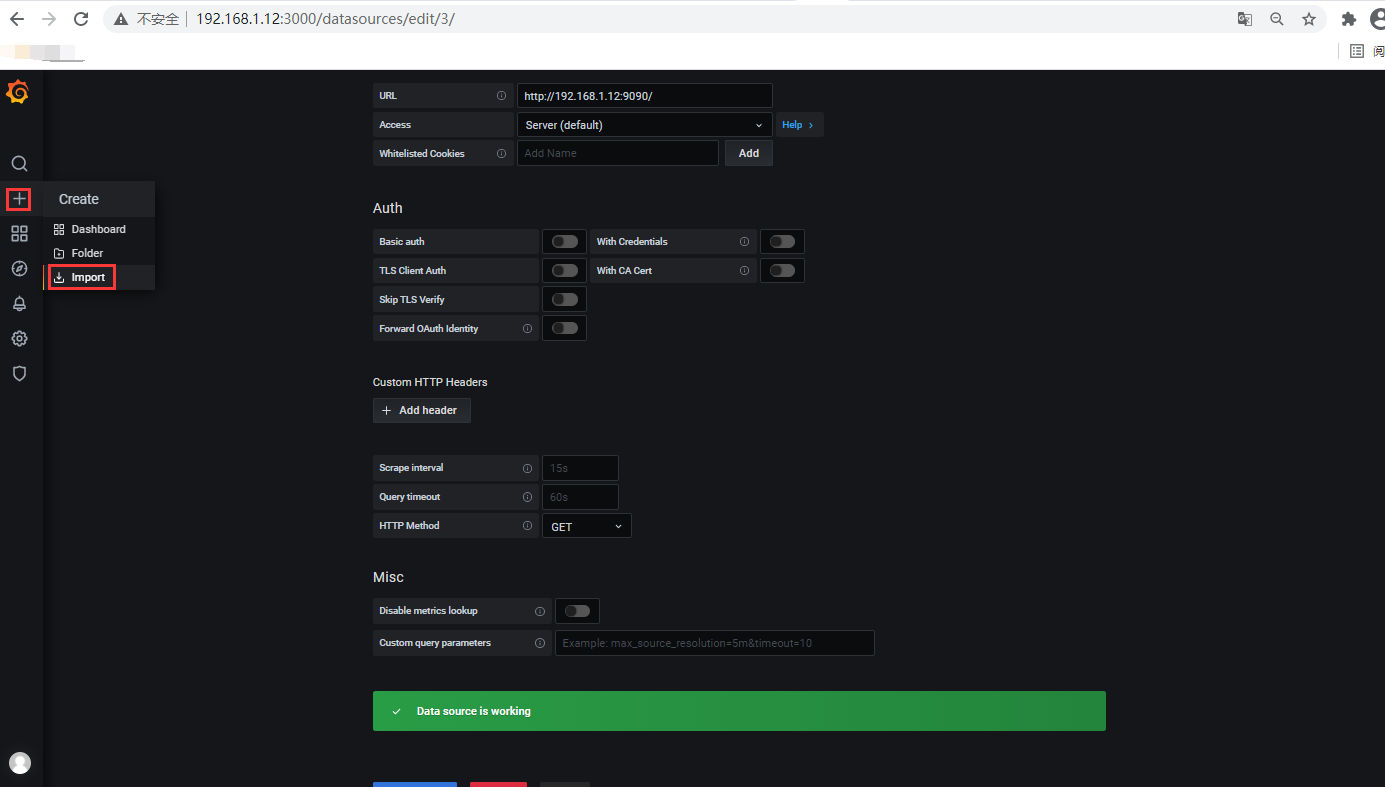
Task: Toggle Disable metrics lookup
Action: (x=577, y=610)
